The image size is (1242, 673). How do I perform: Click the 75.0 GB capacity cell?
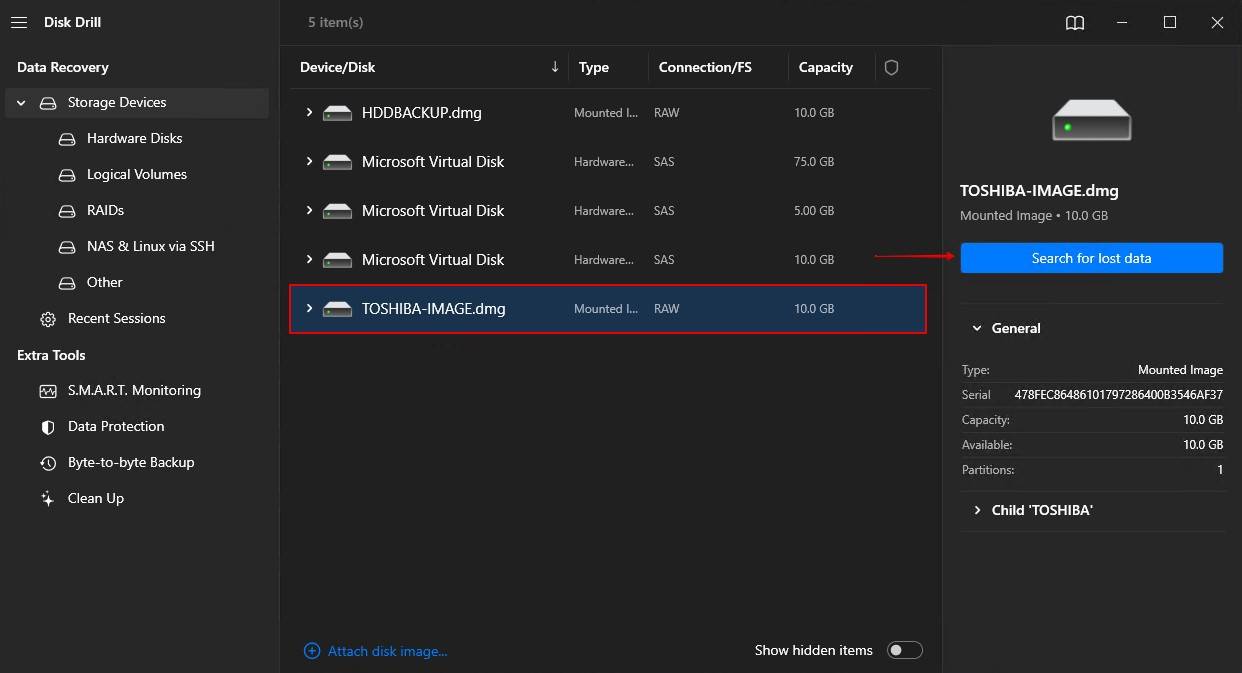pos(814,162)
